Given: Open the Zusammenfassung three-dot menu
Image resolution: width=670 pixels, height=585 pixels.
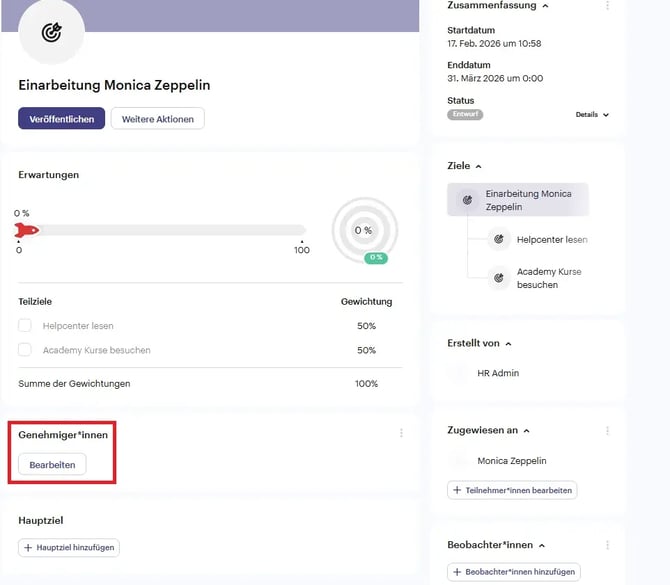Looking at the screenshot, I should [607, 6].
